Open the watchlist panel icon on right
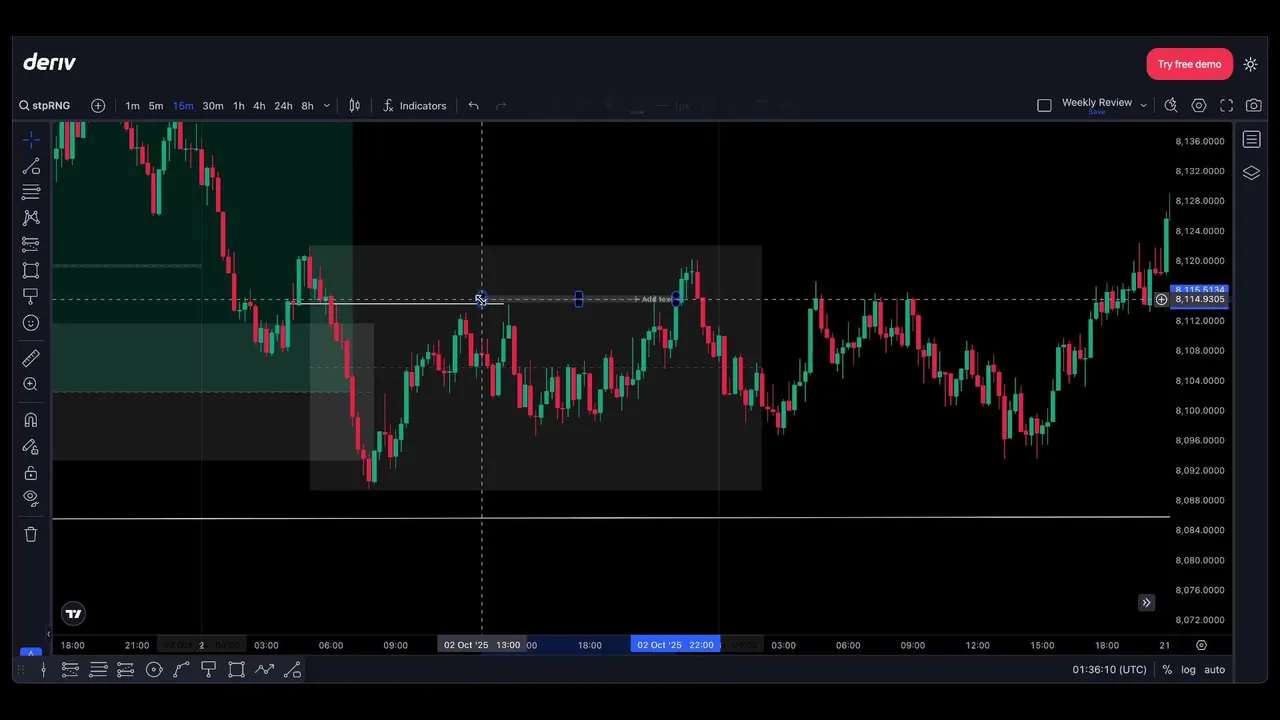Image resolution: width=1280 pixels, height=720 pixels. [x=1251, y=140]
